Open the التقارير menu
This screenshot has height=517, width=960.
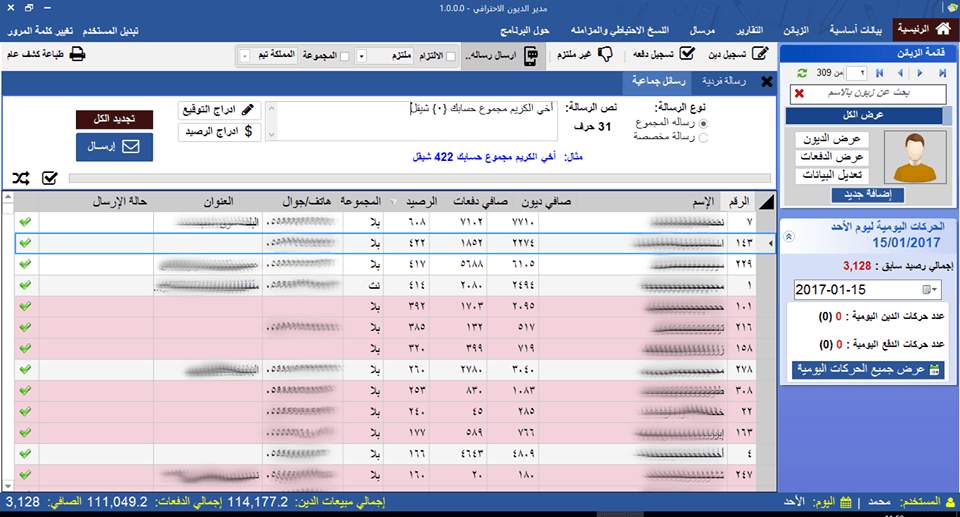(x=749, y=29)
